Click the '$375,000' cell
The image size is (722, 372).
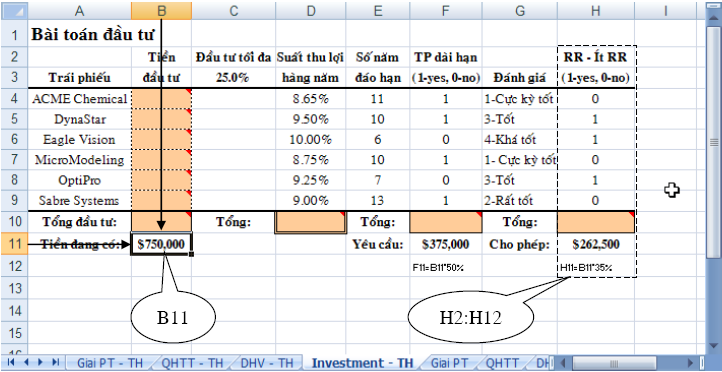click(x=445, y=244)
